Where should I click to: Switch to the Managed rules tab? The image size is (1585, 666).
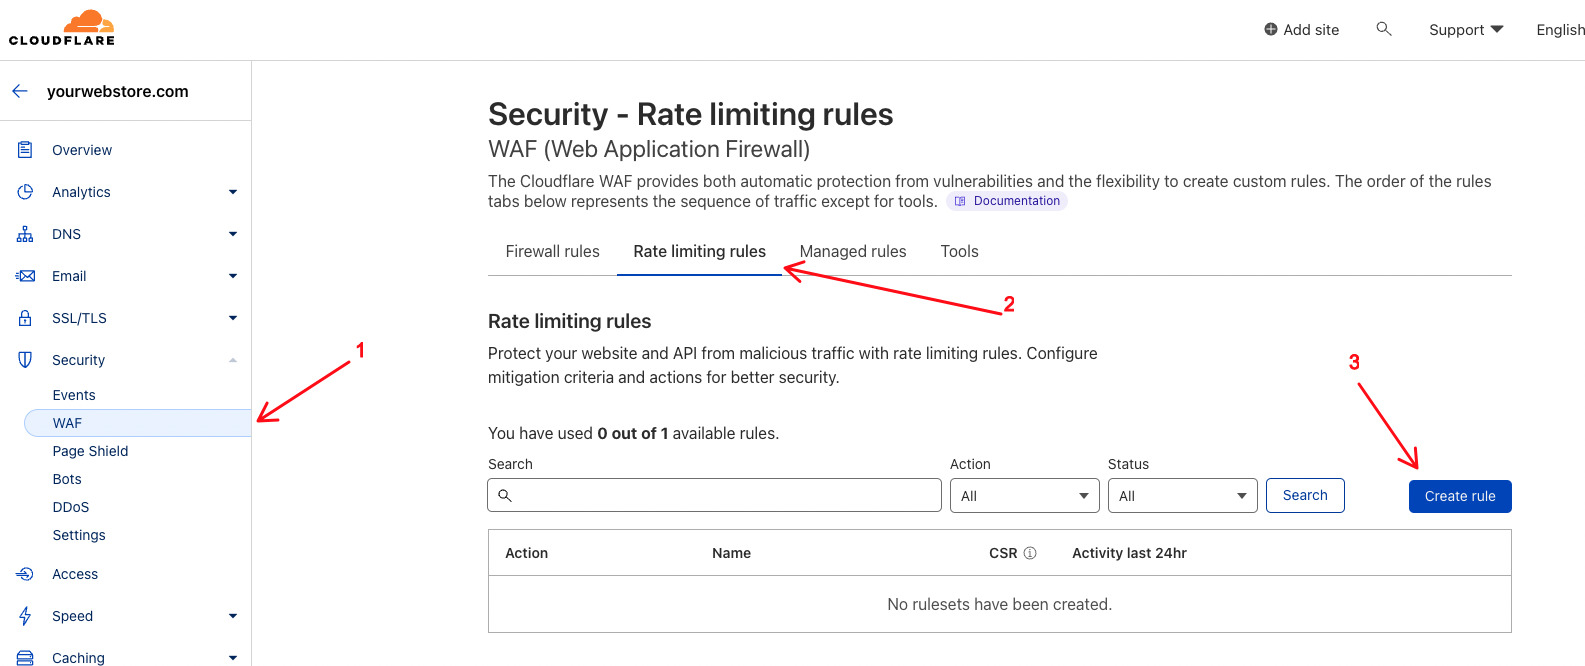[x=852, y=251]
